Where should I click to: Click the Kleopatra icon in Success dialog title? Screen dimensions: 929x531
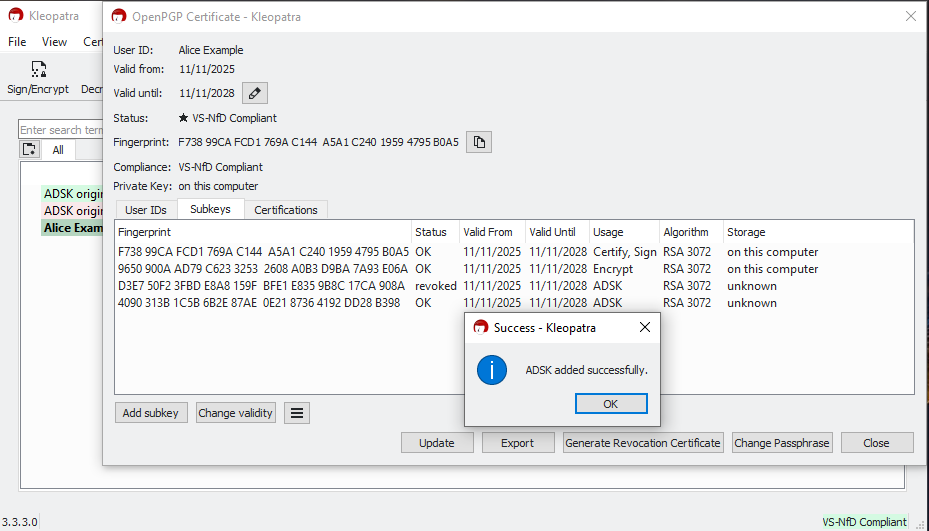(480, 328)
